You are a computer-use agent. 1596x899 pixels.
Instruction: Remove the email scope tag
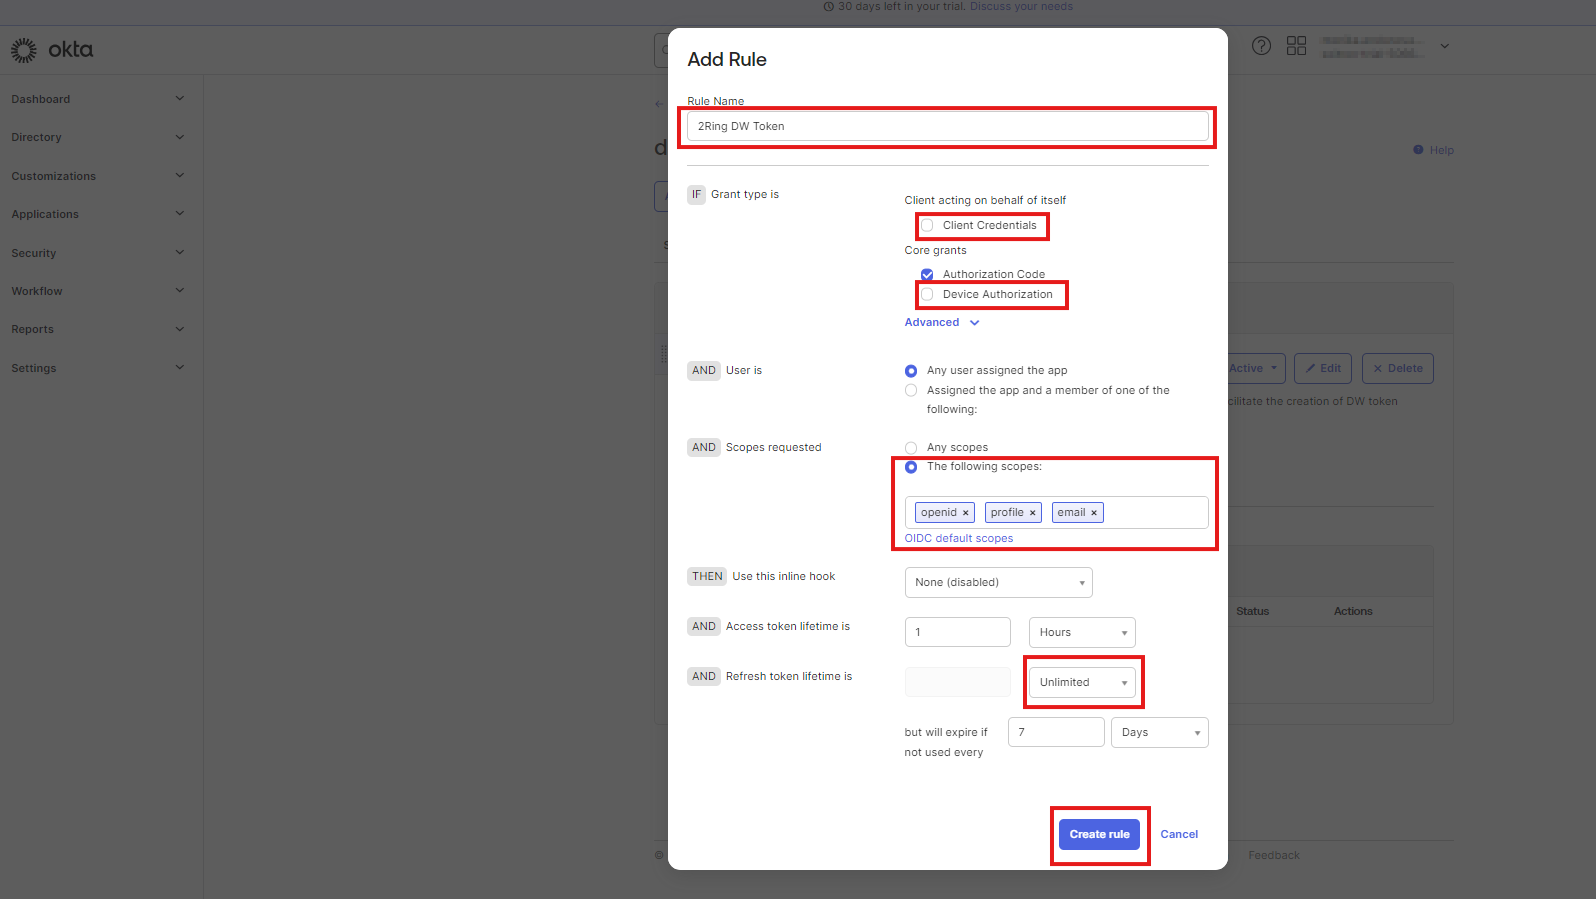(x=1094, y=513)
